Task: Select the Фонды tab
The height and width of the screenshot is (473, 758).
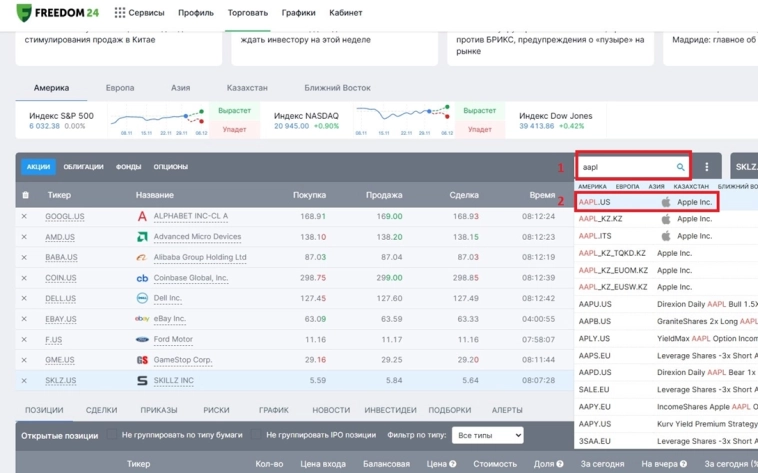Action: [x=129, y=167]
